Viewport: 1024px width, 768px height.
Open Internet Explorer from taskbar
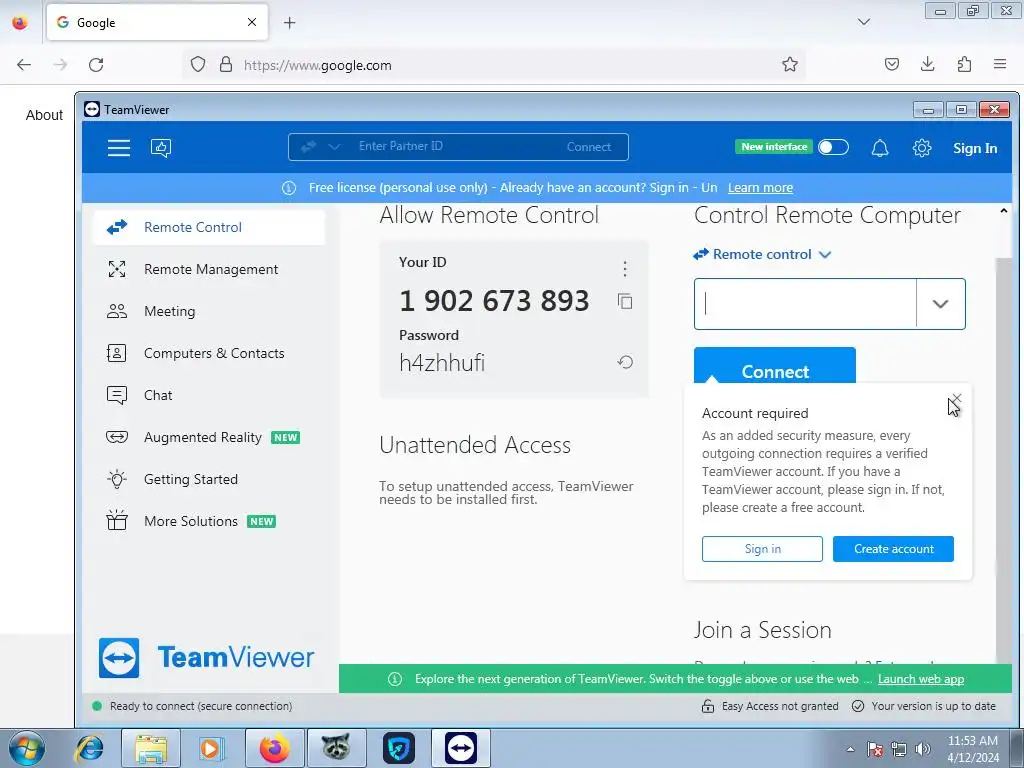click(x=89, y=748)
